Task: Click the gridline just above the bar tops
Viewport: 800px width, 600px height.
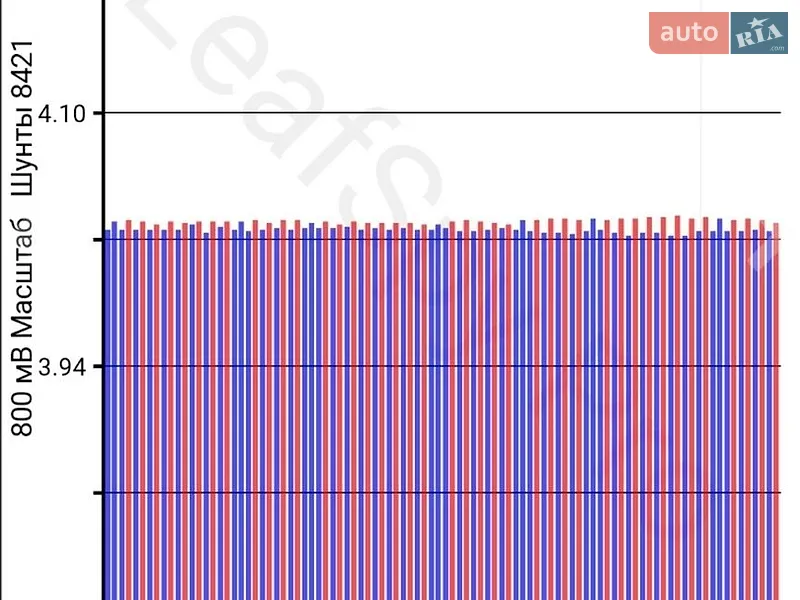Action: [x=442, y=239]
